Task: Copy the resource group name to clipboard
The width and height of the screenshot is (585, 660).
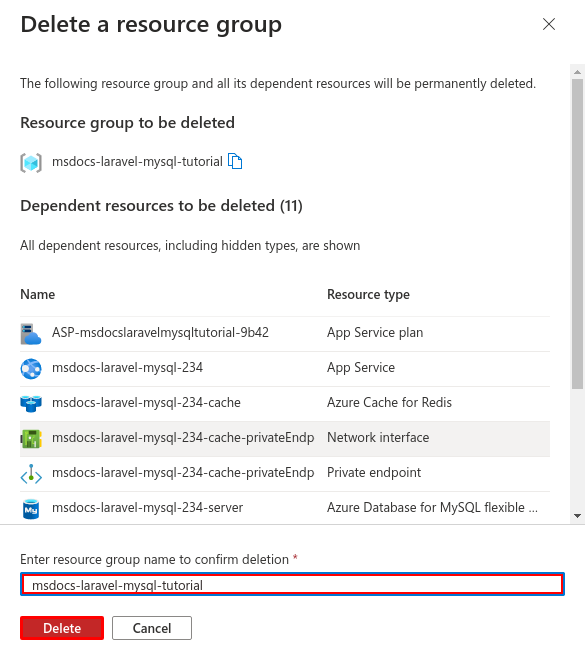Action: pos(235,161)
